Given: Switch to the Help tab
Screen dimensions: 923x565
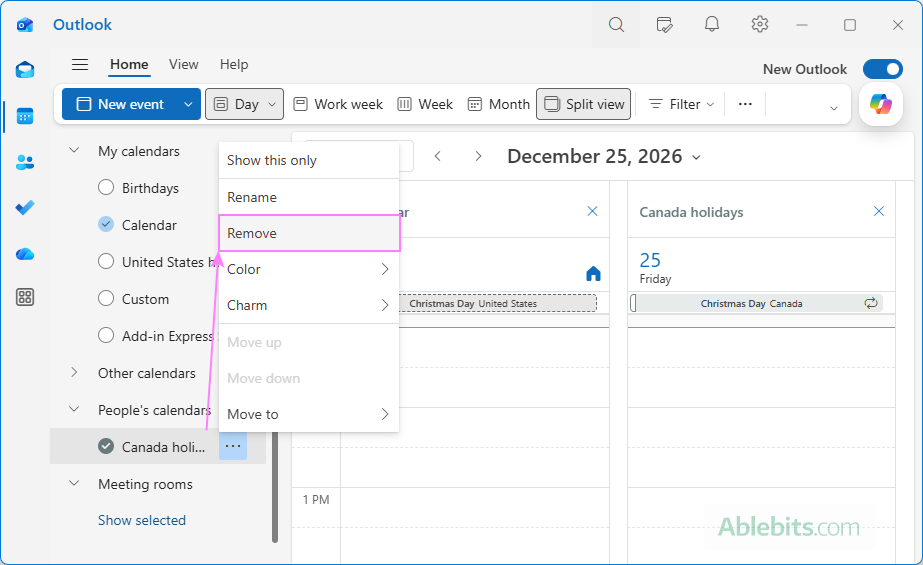Looking at the screenshot, I should 234,64.
